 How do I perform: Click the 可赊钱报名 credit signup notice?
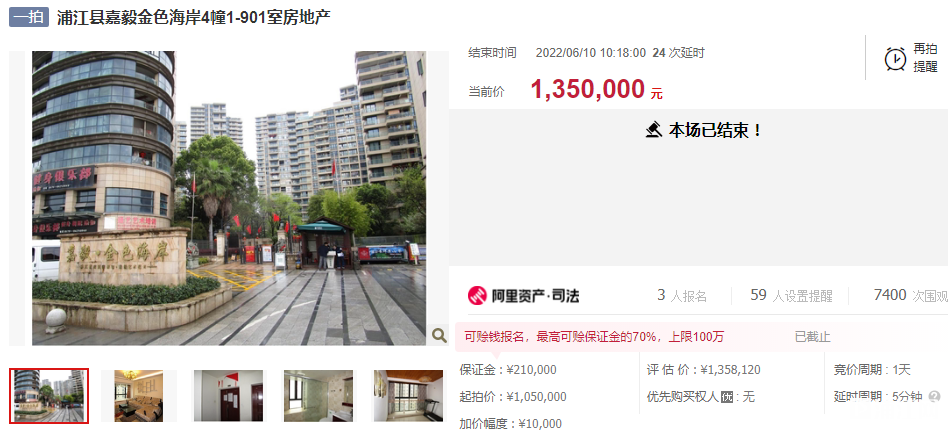tap(594, 337)
